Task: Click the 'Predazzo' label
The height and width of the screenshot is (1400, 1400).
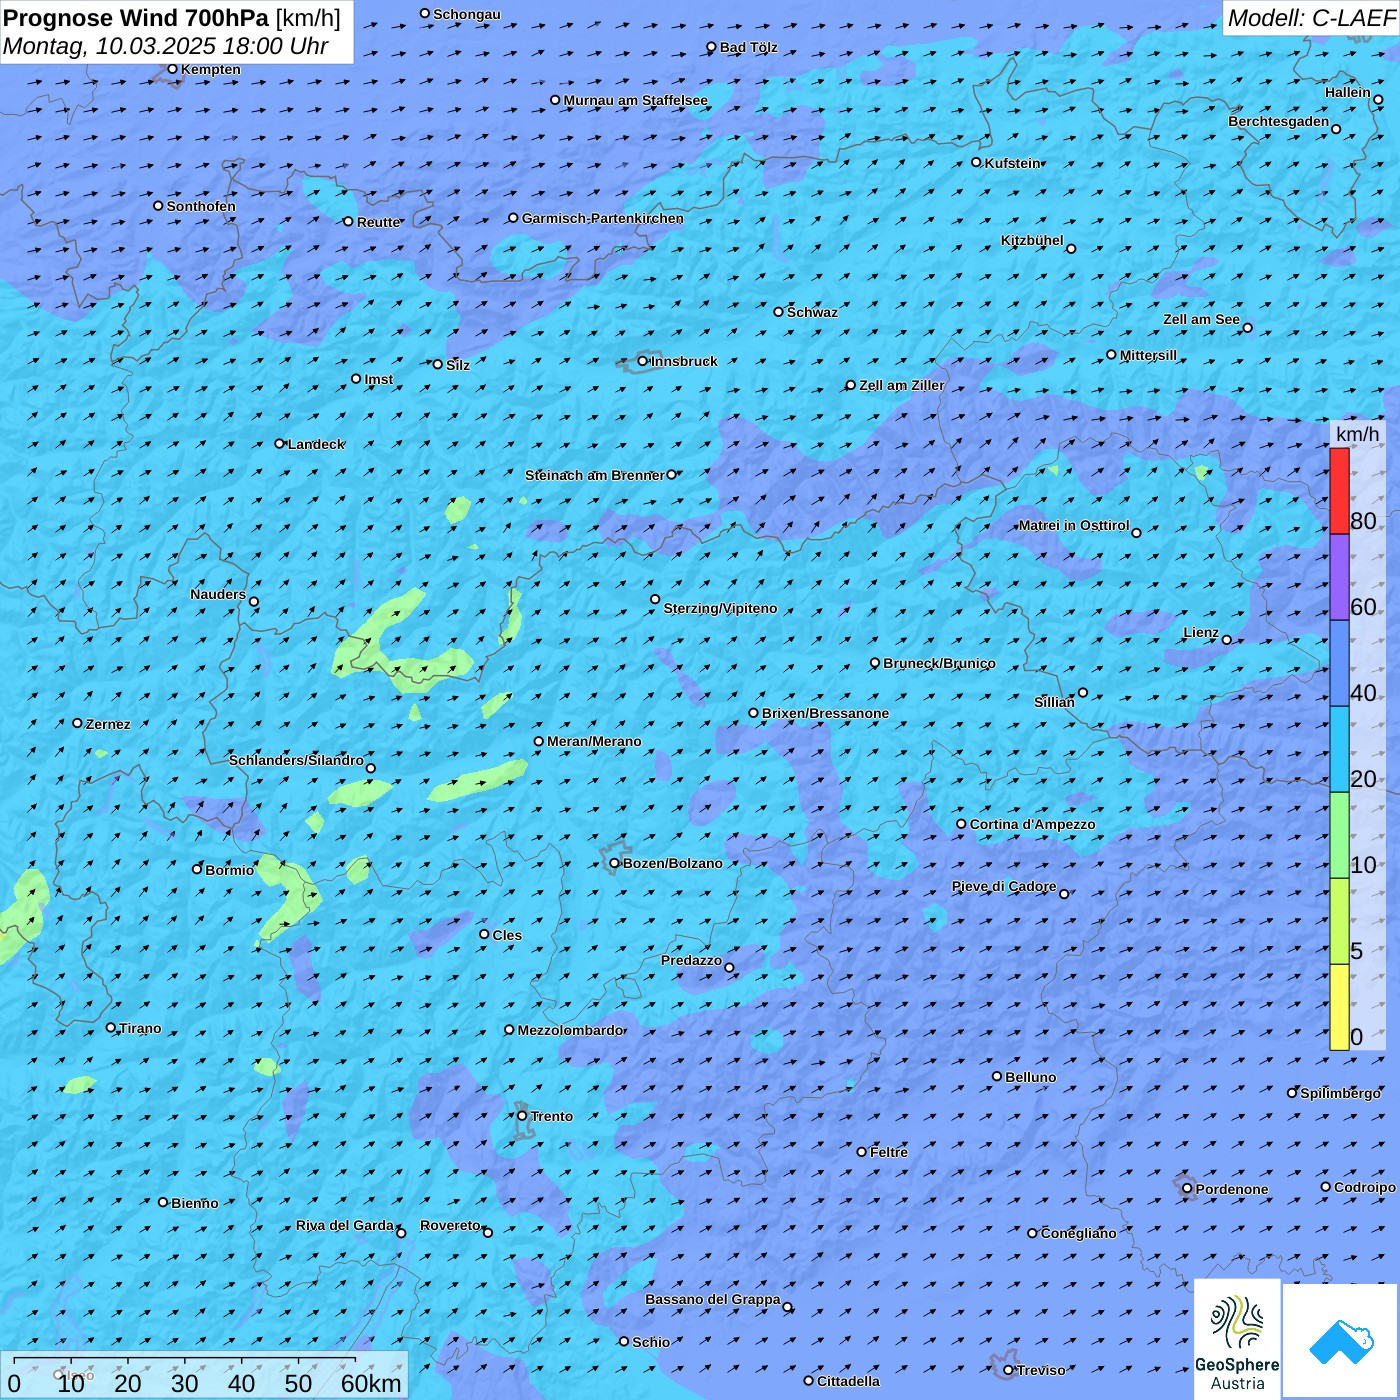Action: 691,960
